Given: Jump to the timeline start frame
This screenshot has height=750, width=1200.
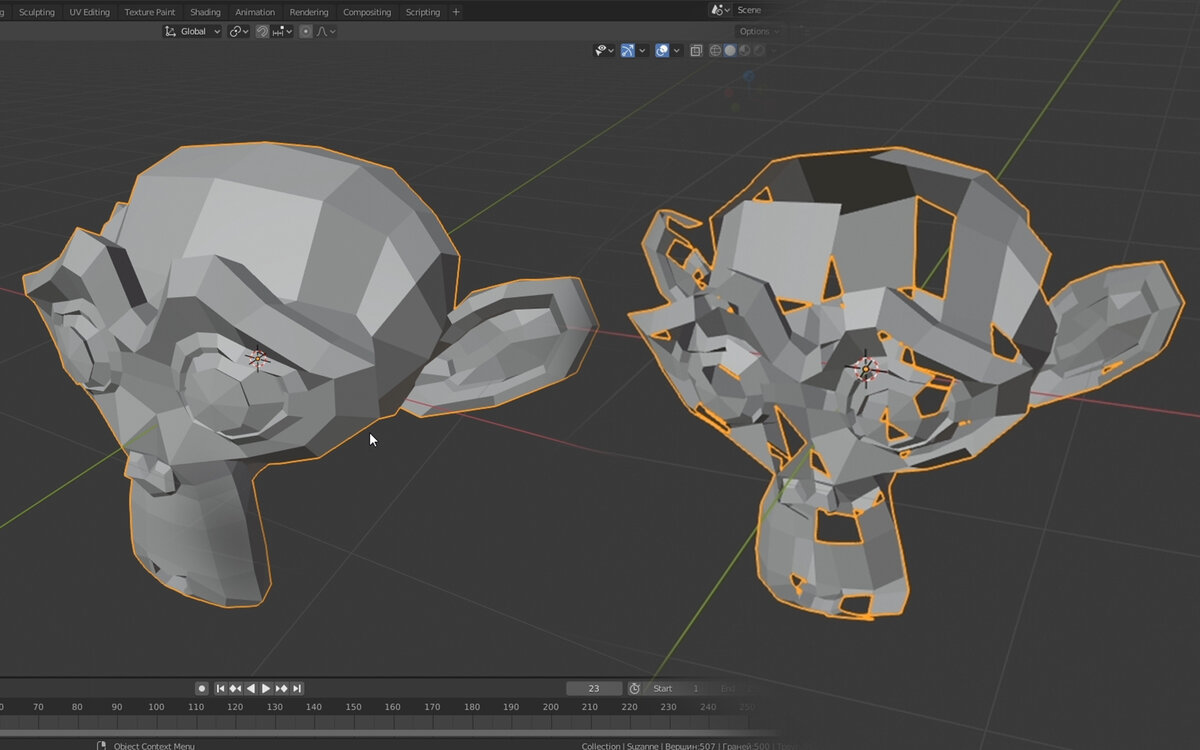Looking at the screenshot, I should tap(221, 688).
